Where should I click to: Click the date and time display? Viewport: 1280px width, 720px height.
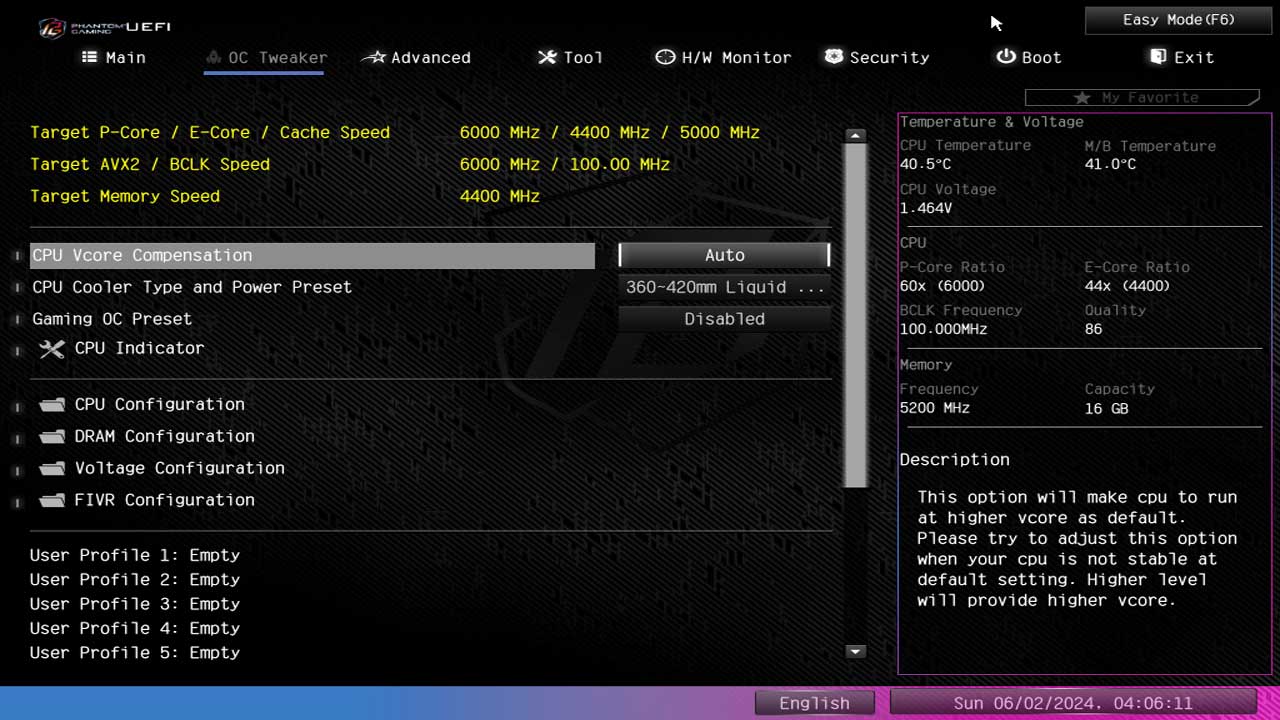[1072, 703]
